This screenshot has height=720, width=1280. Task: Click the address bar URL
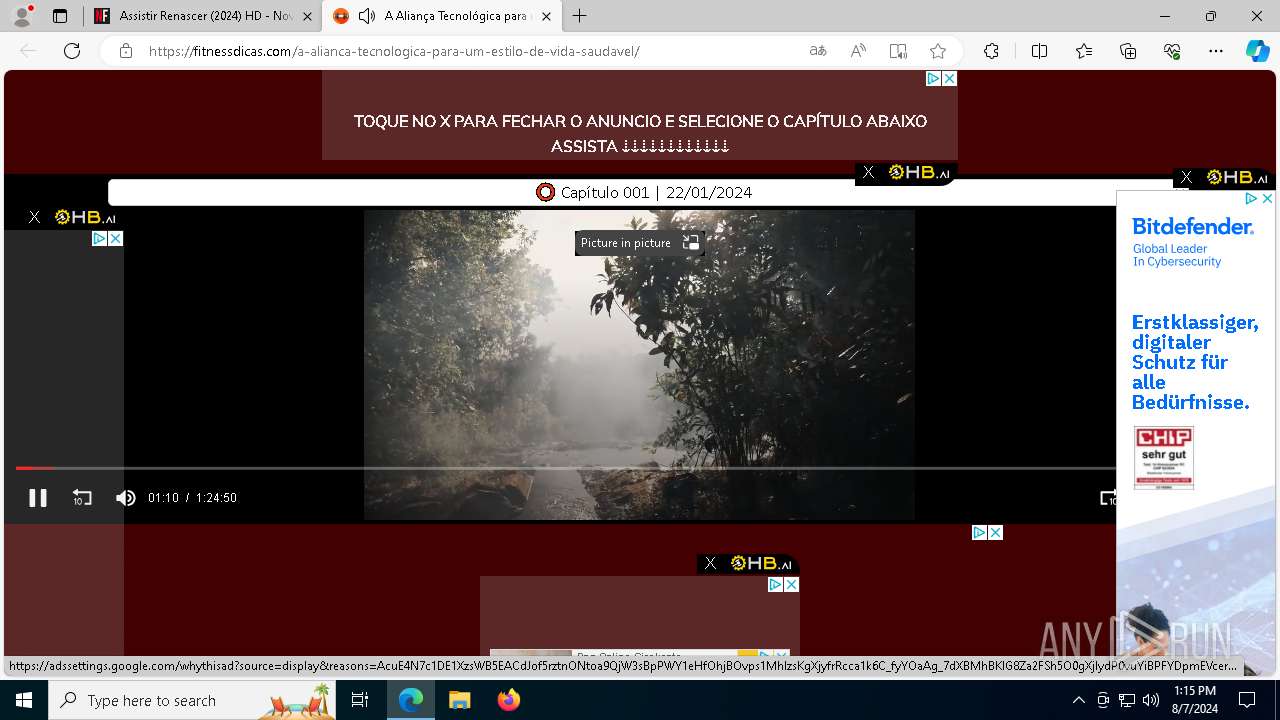(394, 51)
